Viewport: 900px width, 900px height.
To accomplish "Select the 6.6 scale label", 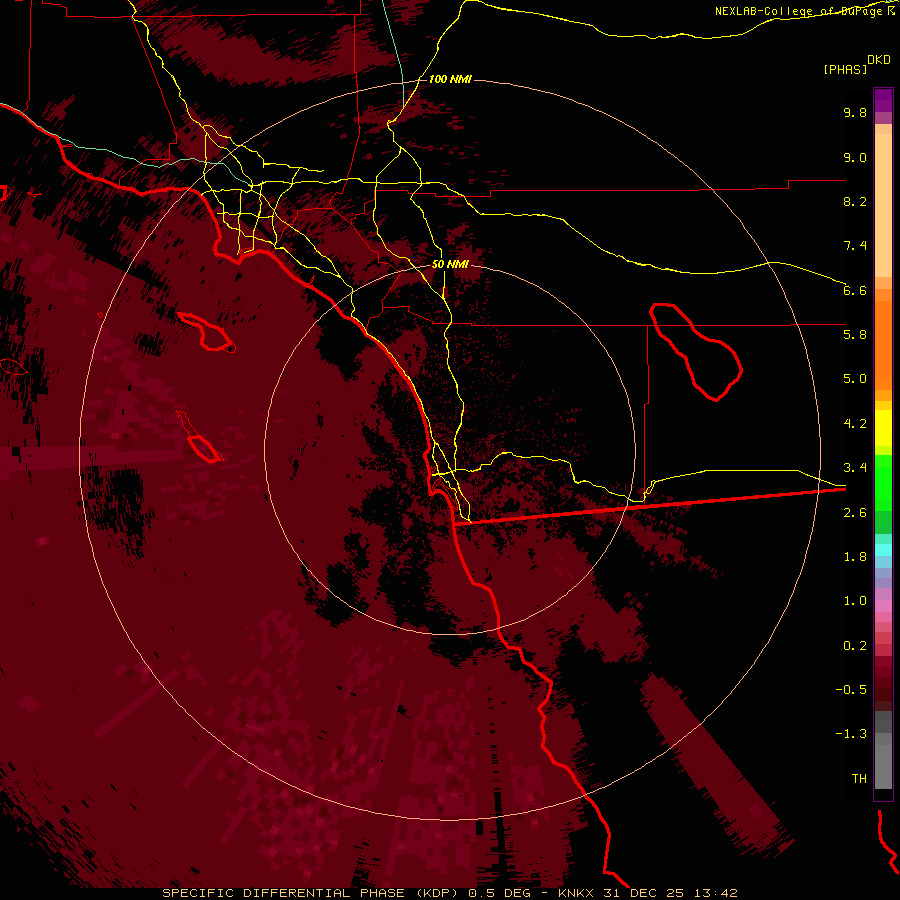I will point(855,290).
